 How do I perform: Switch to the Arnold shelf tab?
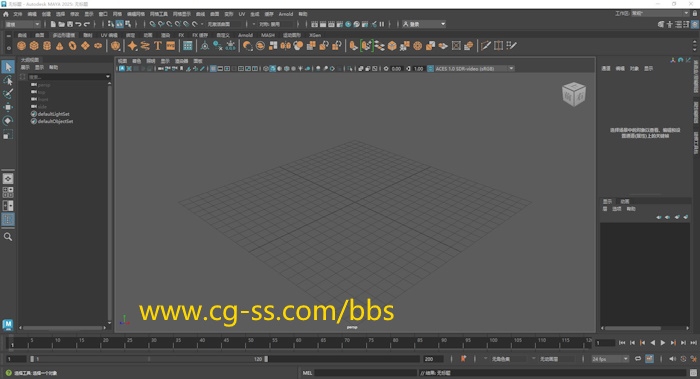[246, 35]
